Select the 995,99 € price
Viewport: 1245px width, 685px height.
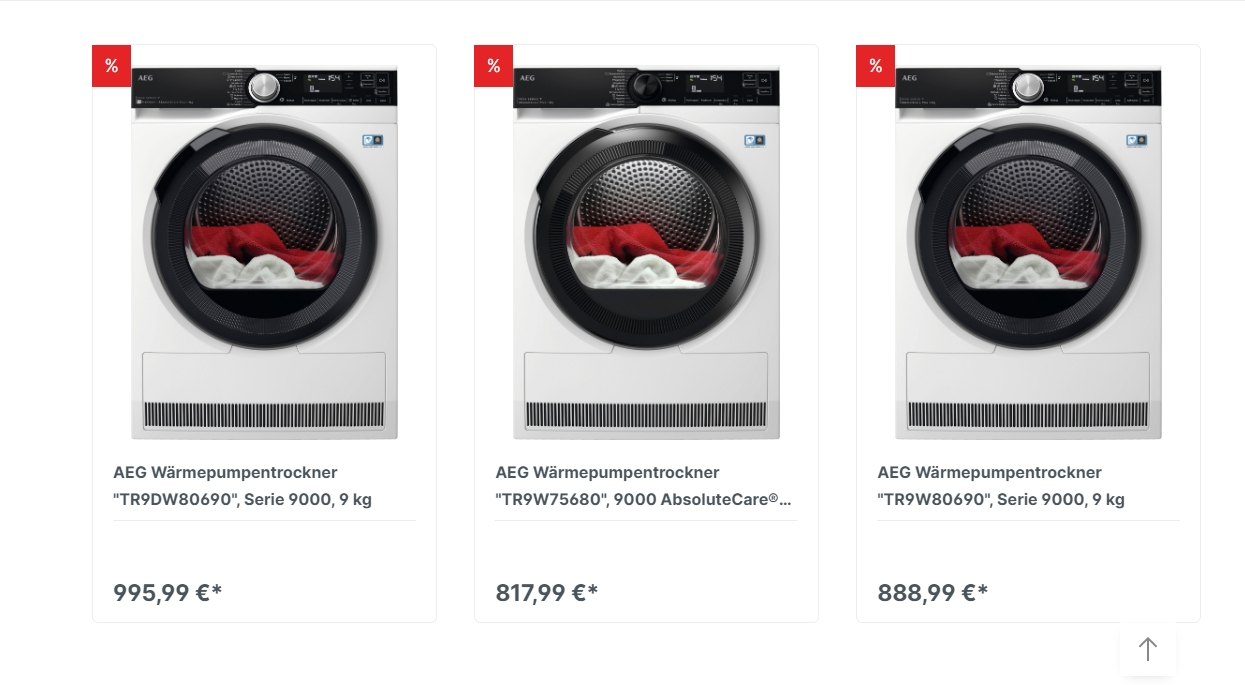(x=168, y=593)
